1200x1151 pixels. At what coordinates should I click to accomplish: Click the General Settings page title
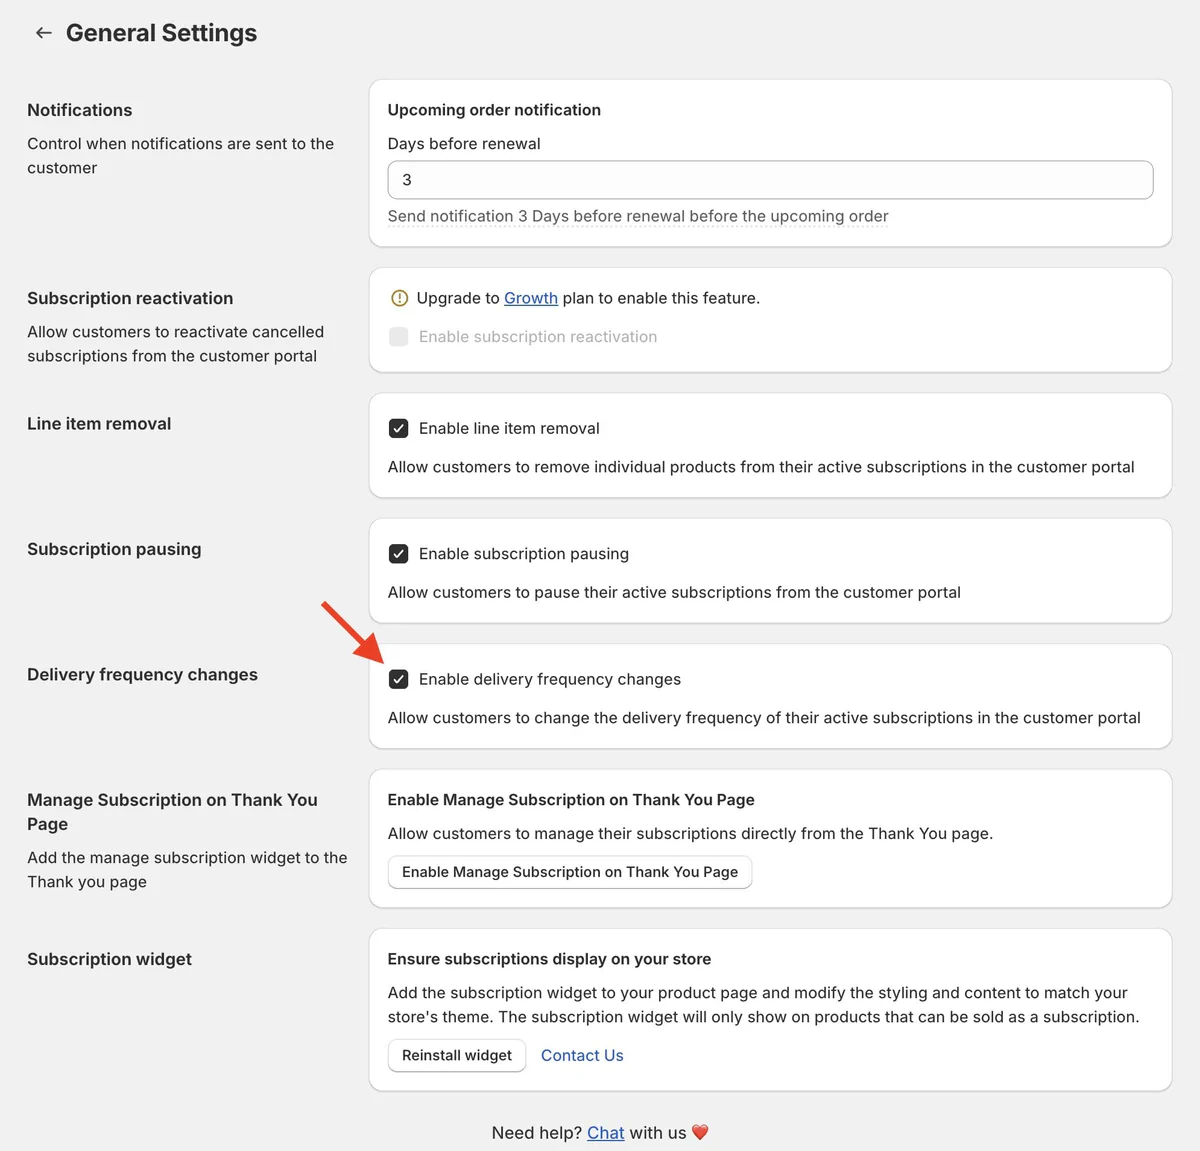[x=161, y=33]
